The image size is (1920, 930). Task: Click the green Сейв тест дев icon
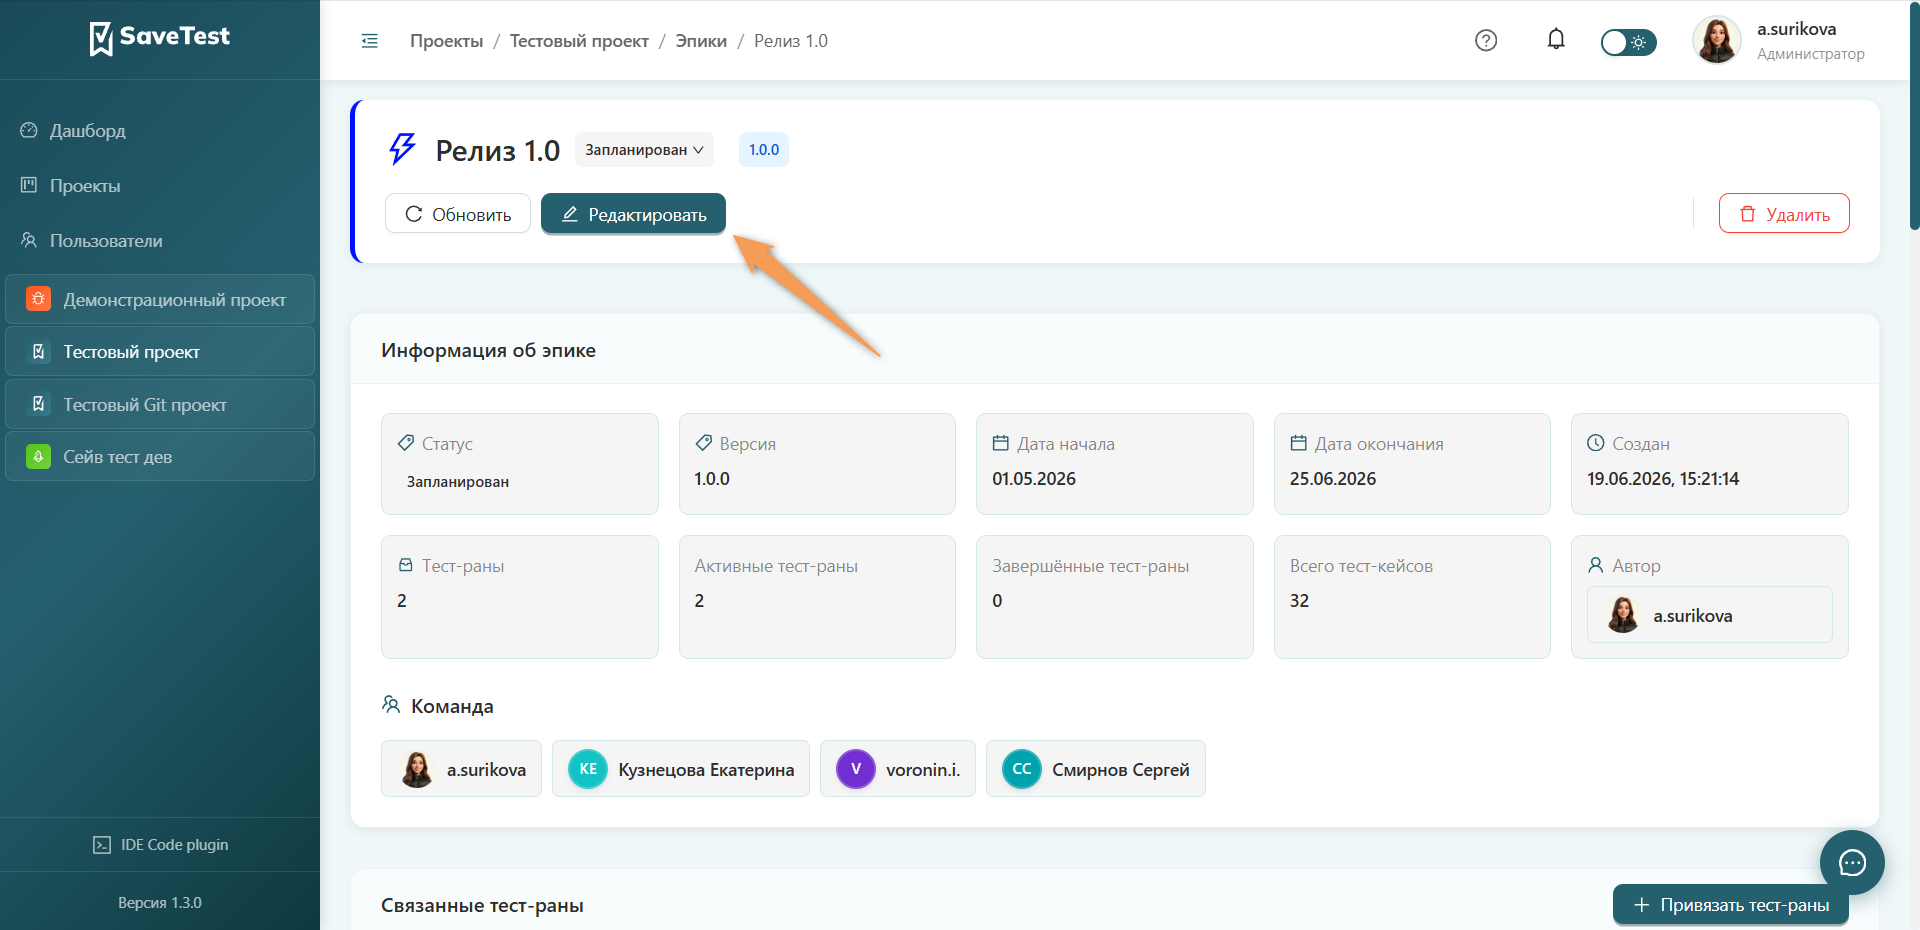38,457
